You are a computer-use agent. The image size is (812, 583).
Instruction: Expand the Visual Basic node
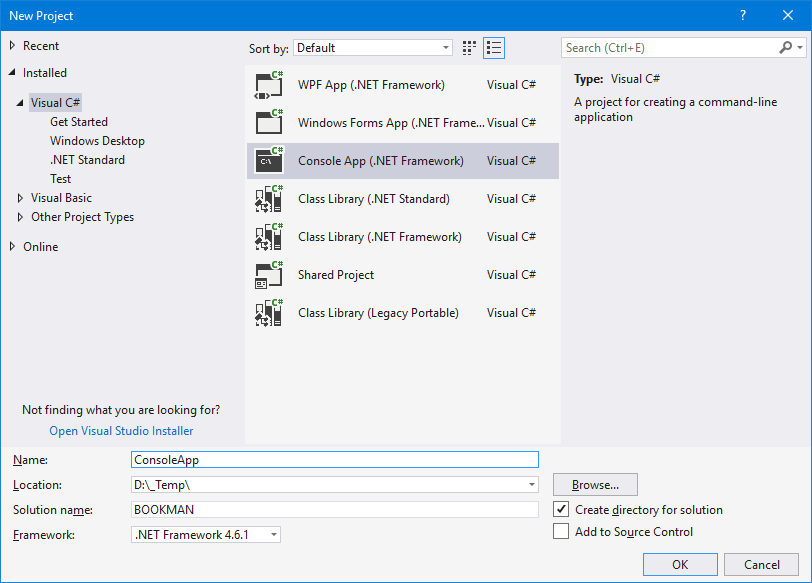pyautogui.click(x=20, y=198)
